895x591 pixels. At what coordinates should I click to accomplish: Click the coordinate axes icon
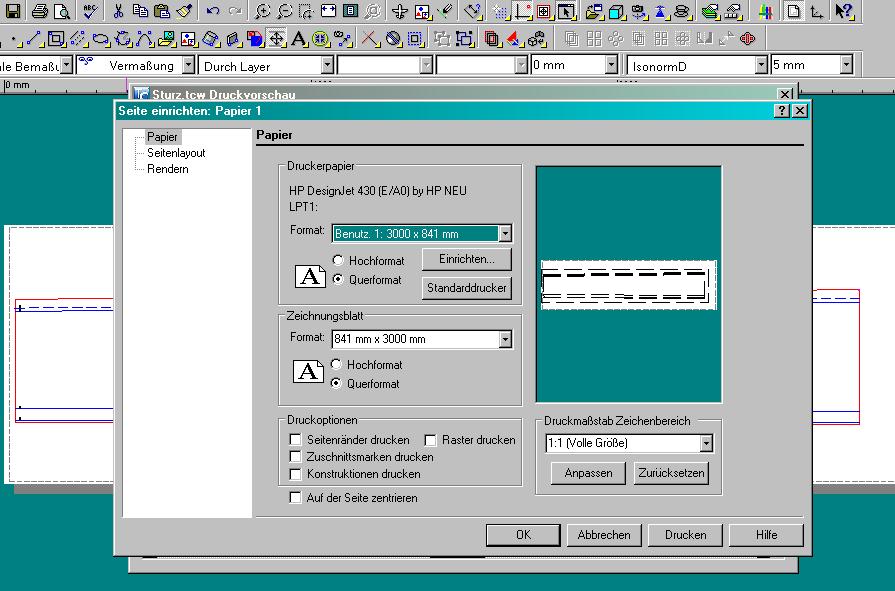pos(817,10)
